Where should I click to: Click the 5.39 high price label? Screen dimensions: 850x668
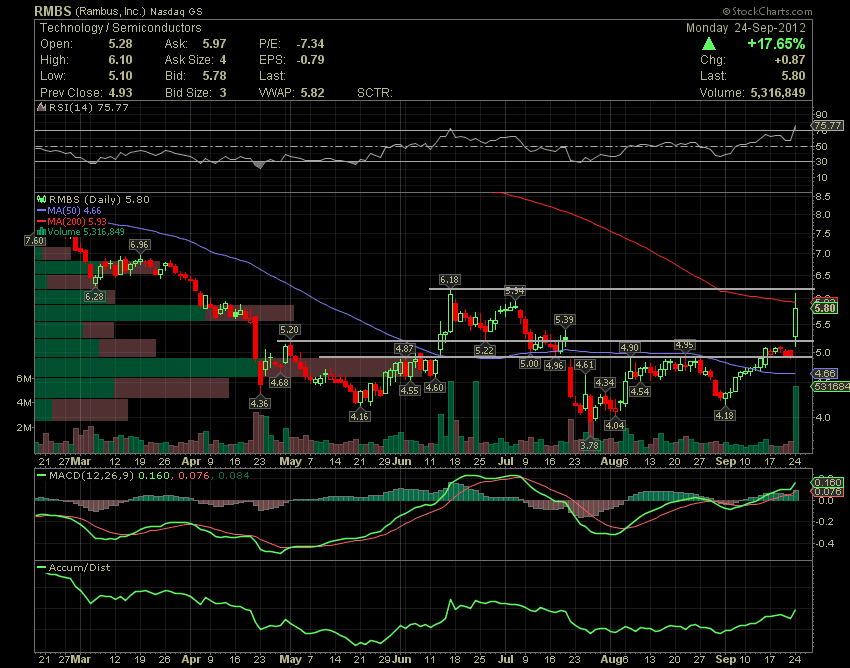pyautogui.click(x=564, y=320)
